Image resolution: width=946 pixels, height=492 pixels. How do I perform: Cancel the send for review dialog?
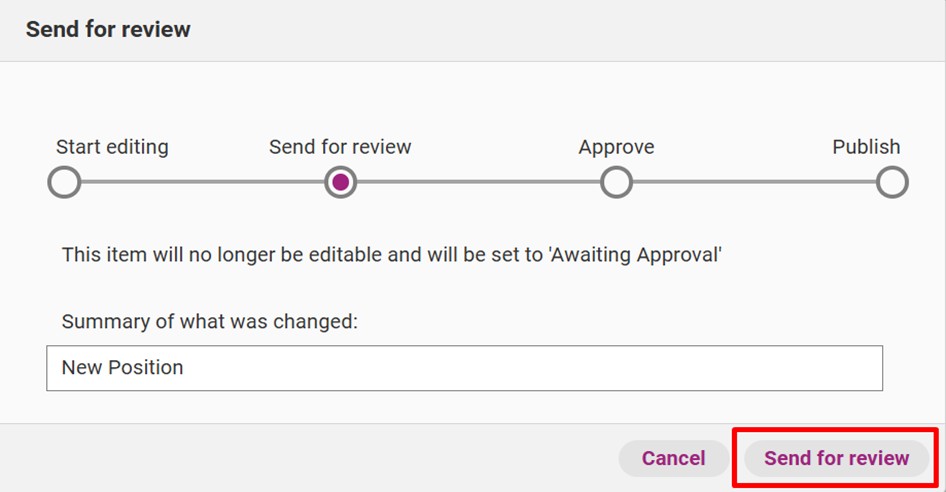673,458
